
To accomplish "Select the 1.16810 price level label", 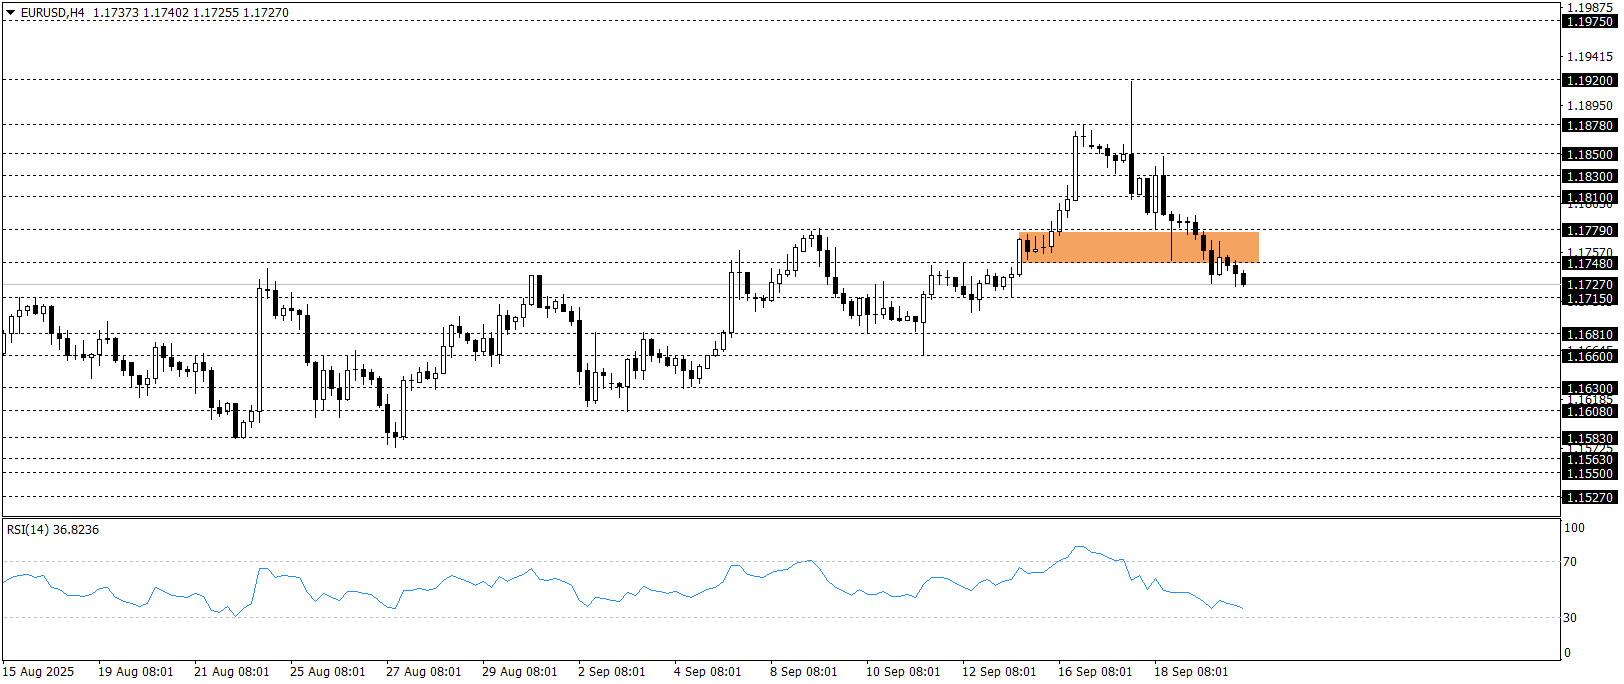I will (x=1589, y=334).
